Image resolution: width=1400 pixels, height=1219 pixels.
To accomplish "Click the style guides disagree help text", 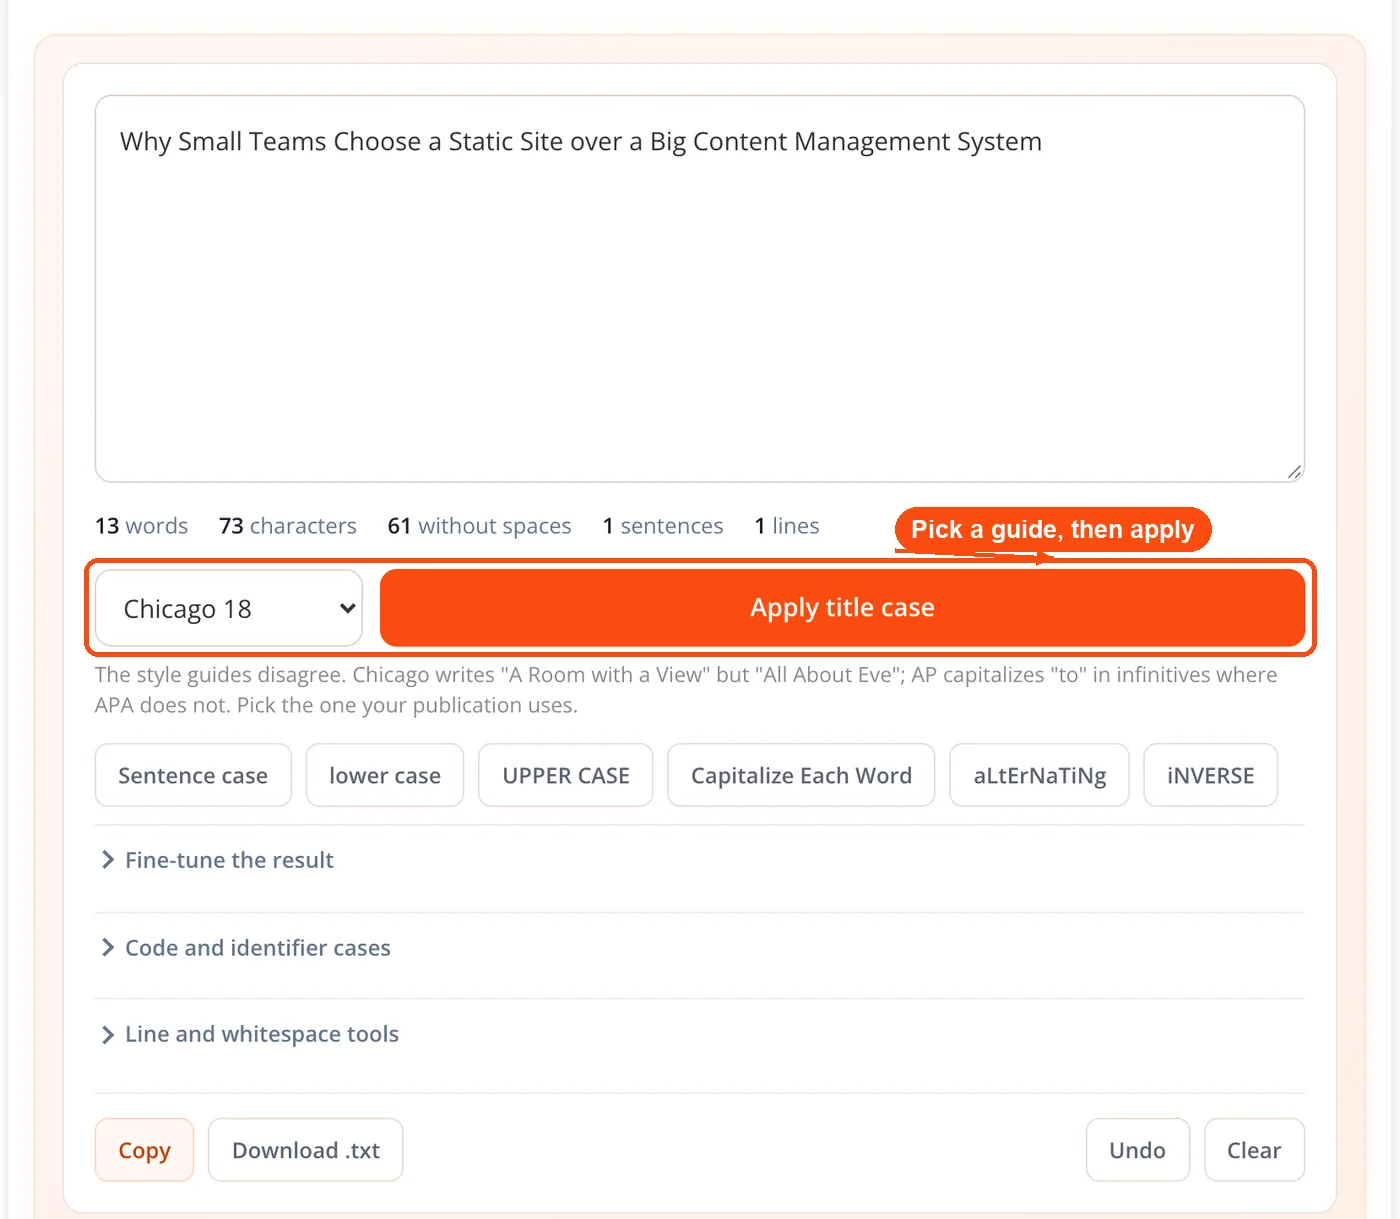I will pyautogui.click(x=686, y=690).
